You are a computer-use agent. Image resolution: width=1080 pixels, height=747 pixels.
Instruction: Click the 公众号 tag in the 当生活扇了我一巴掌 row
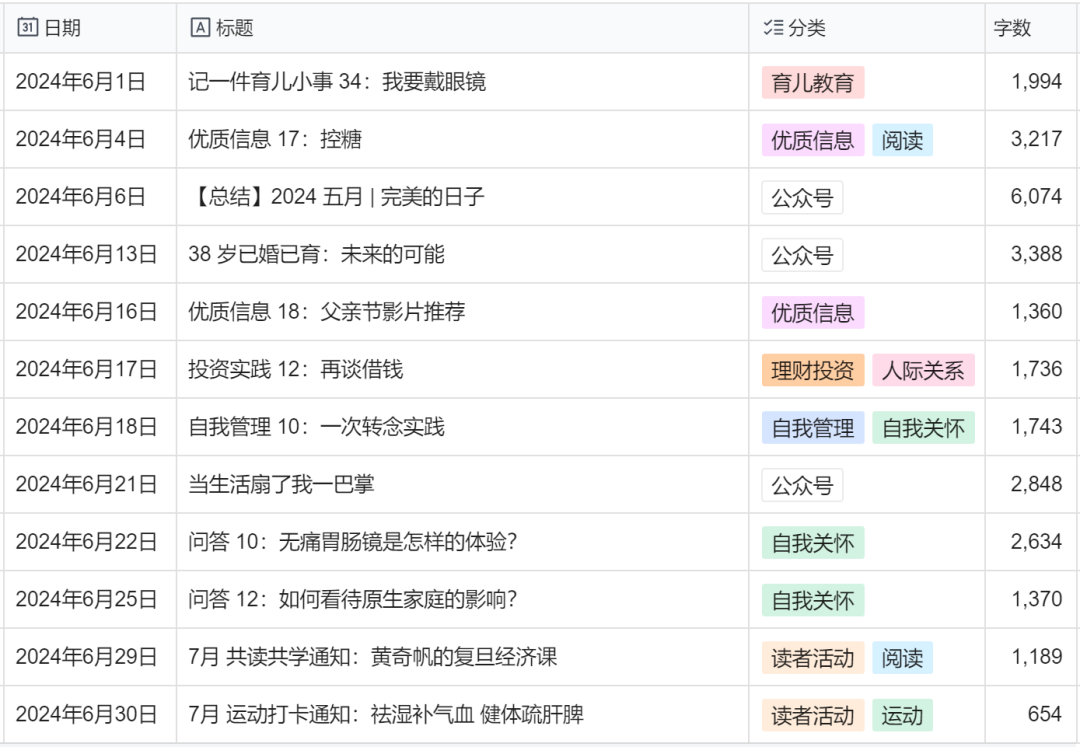tap(802, 485)
